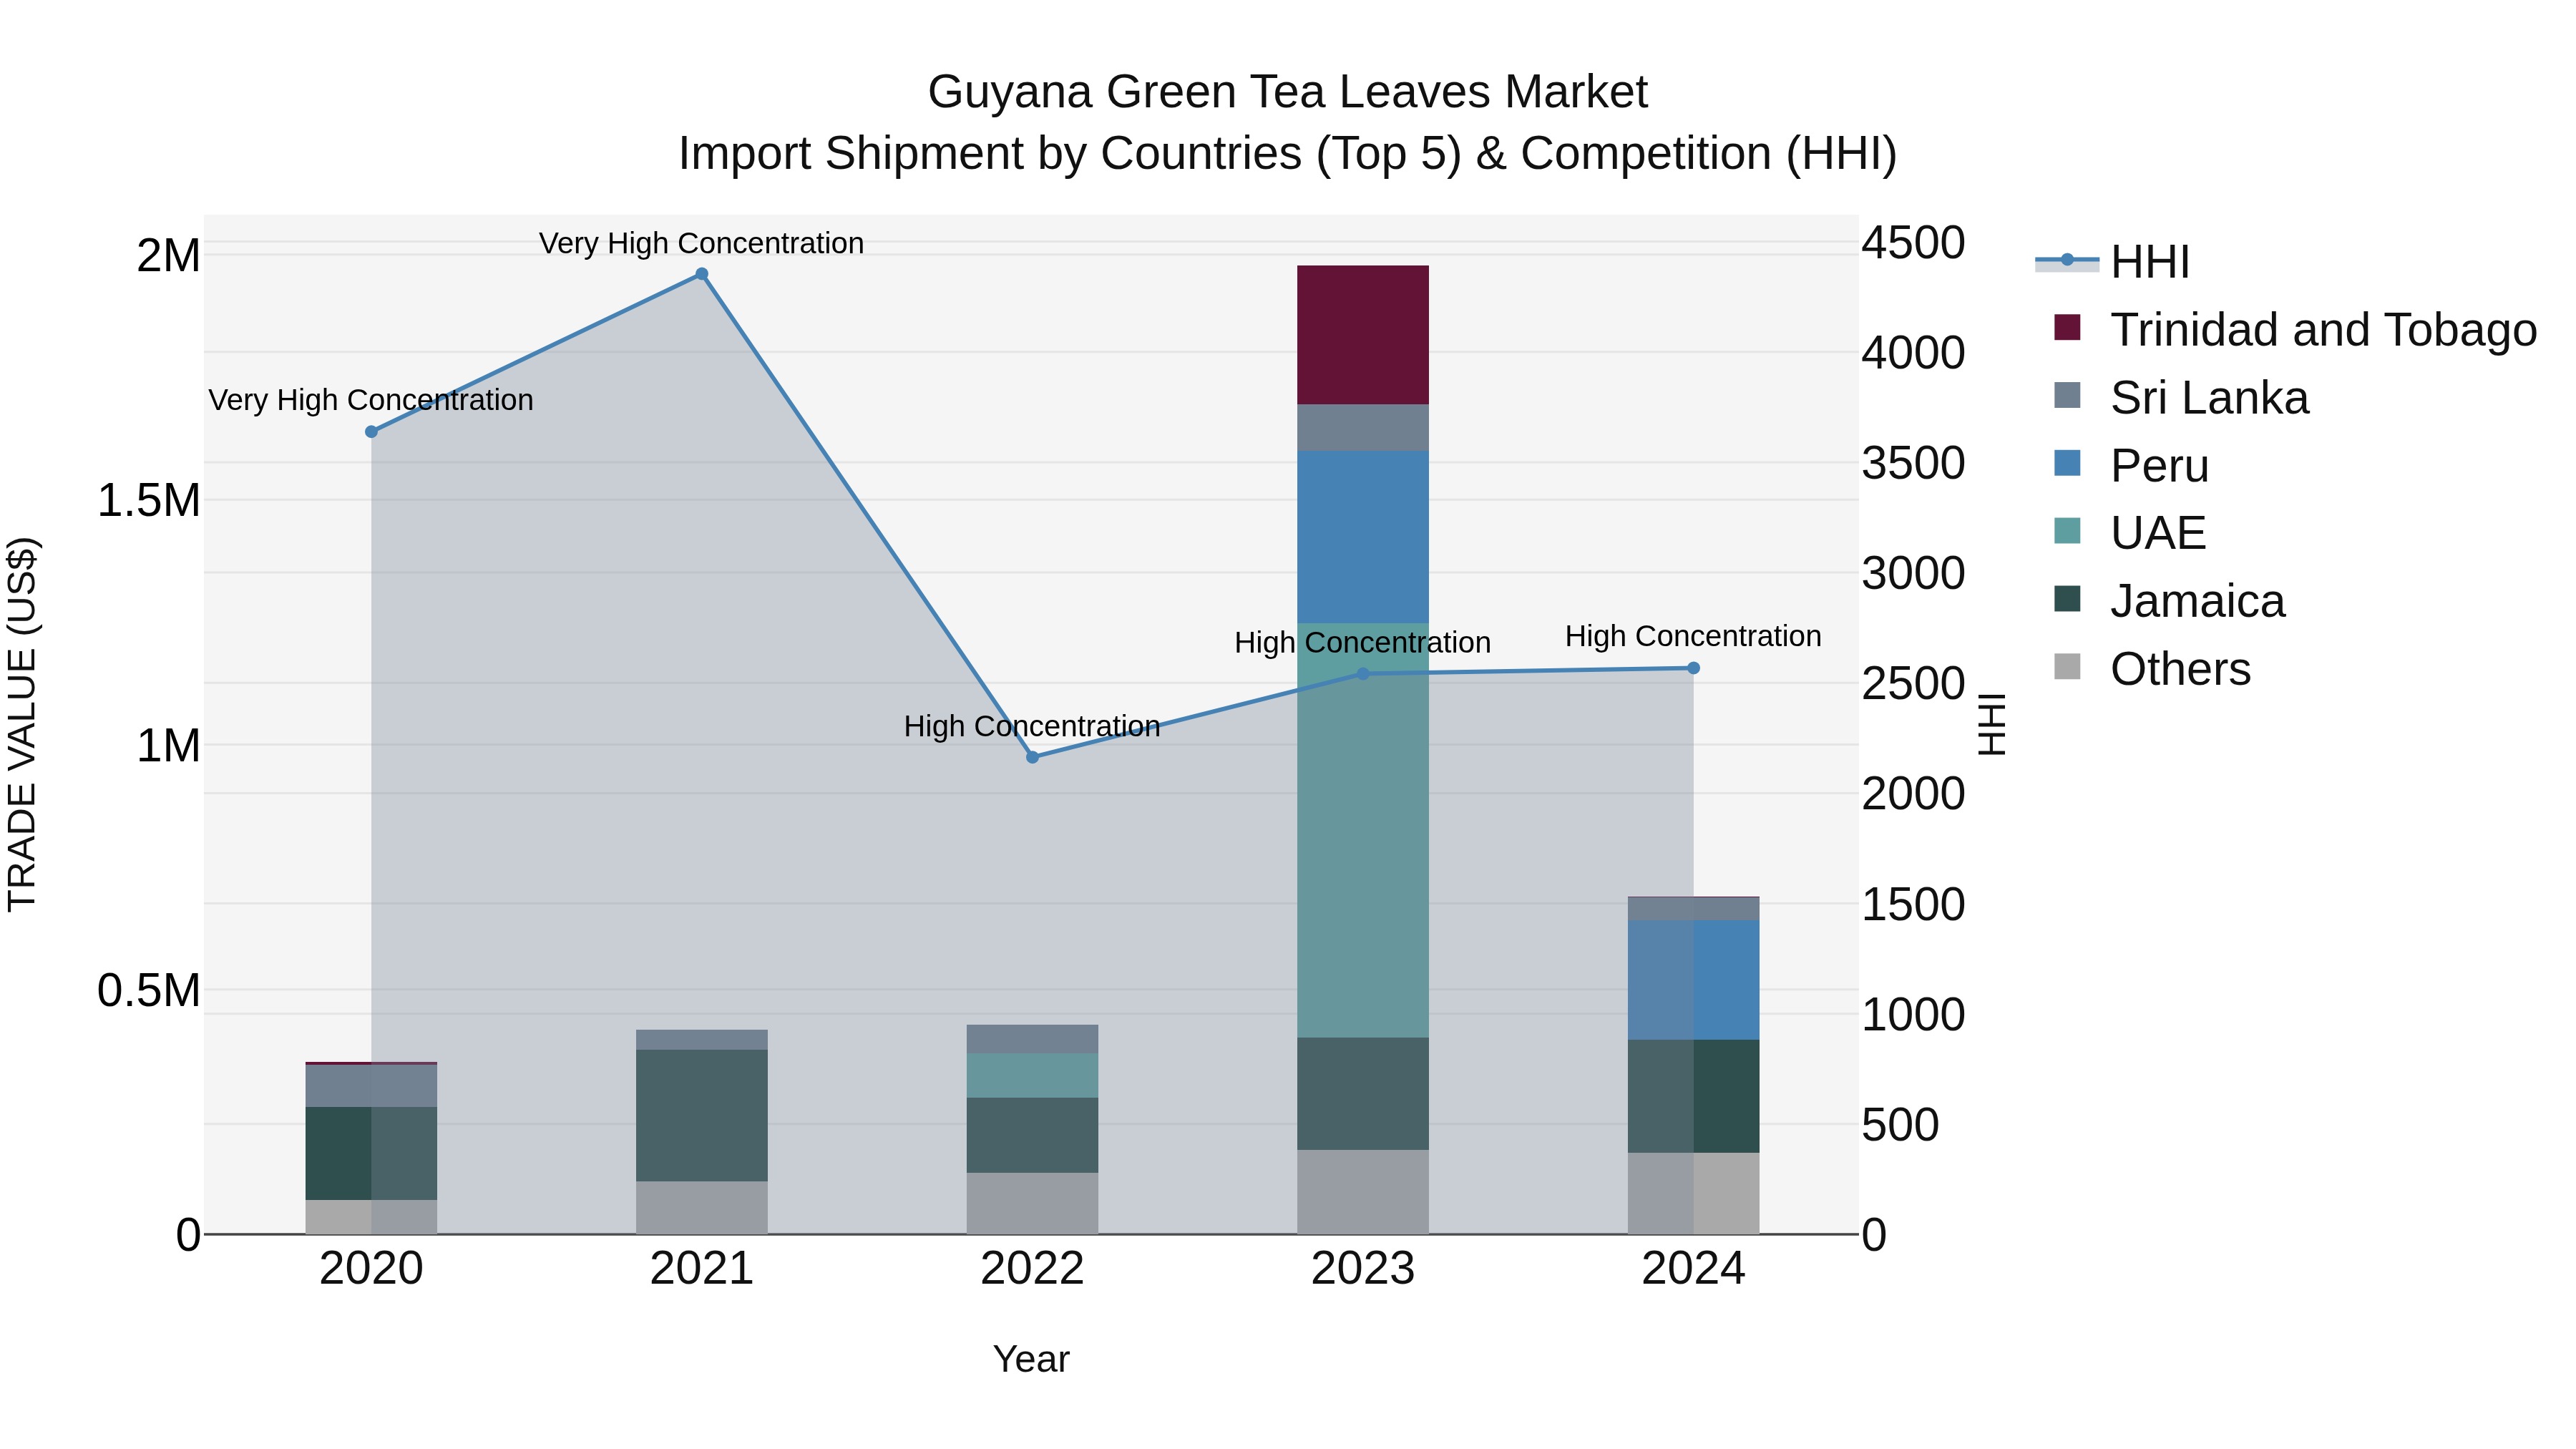This screenshot has height=1449, width=2576.
Task: Click the 2021 x-axis label
Action: click(702, 1269)
